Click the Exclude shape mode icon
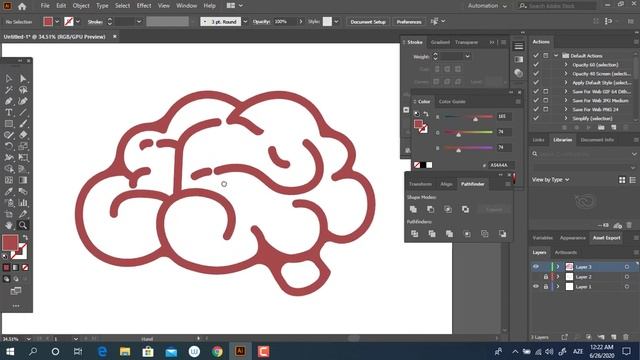This screenshot has height=360, width=640. (465, 209)
